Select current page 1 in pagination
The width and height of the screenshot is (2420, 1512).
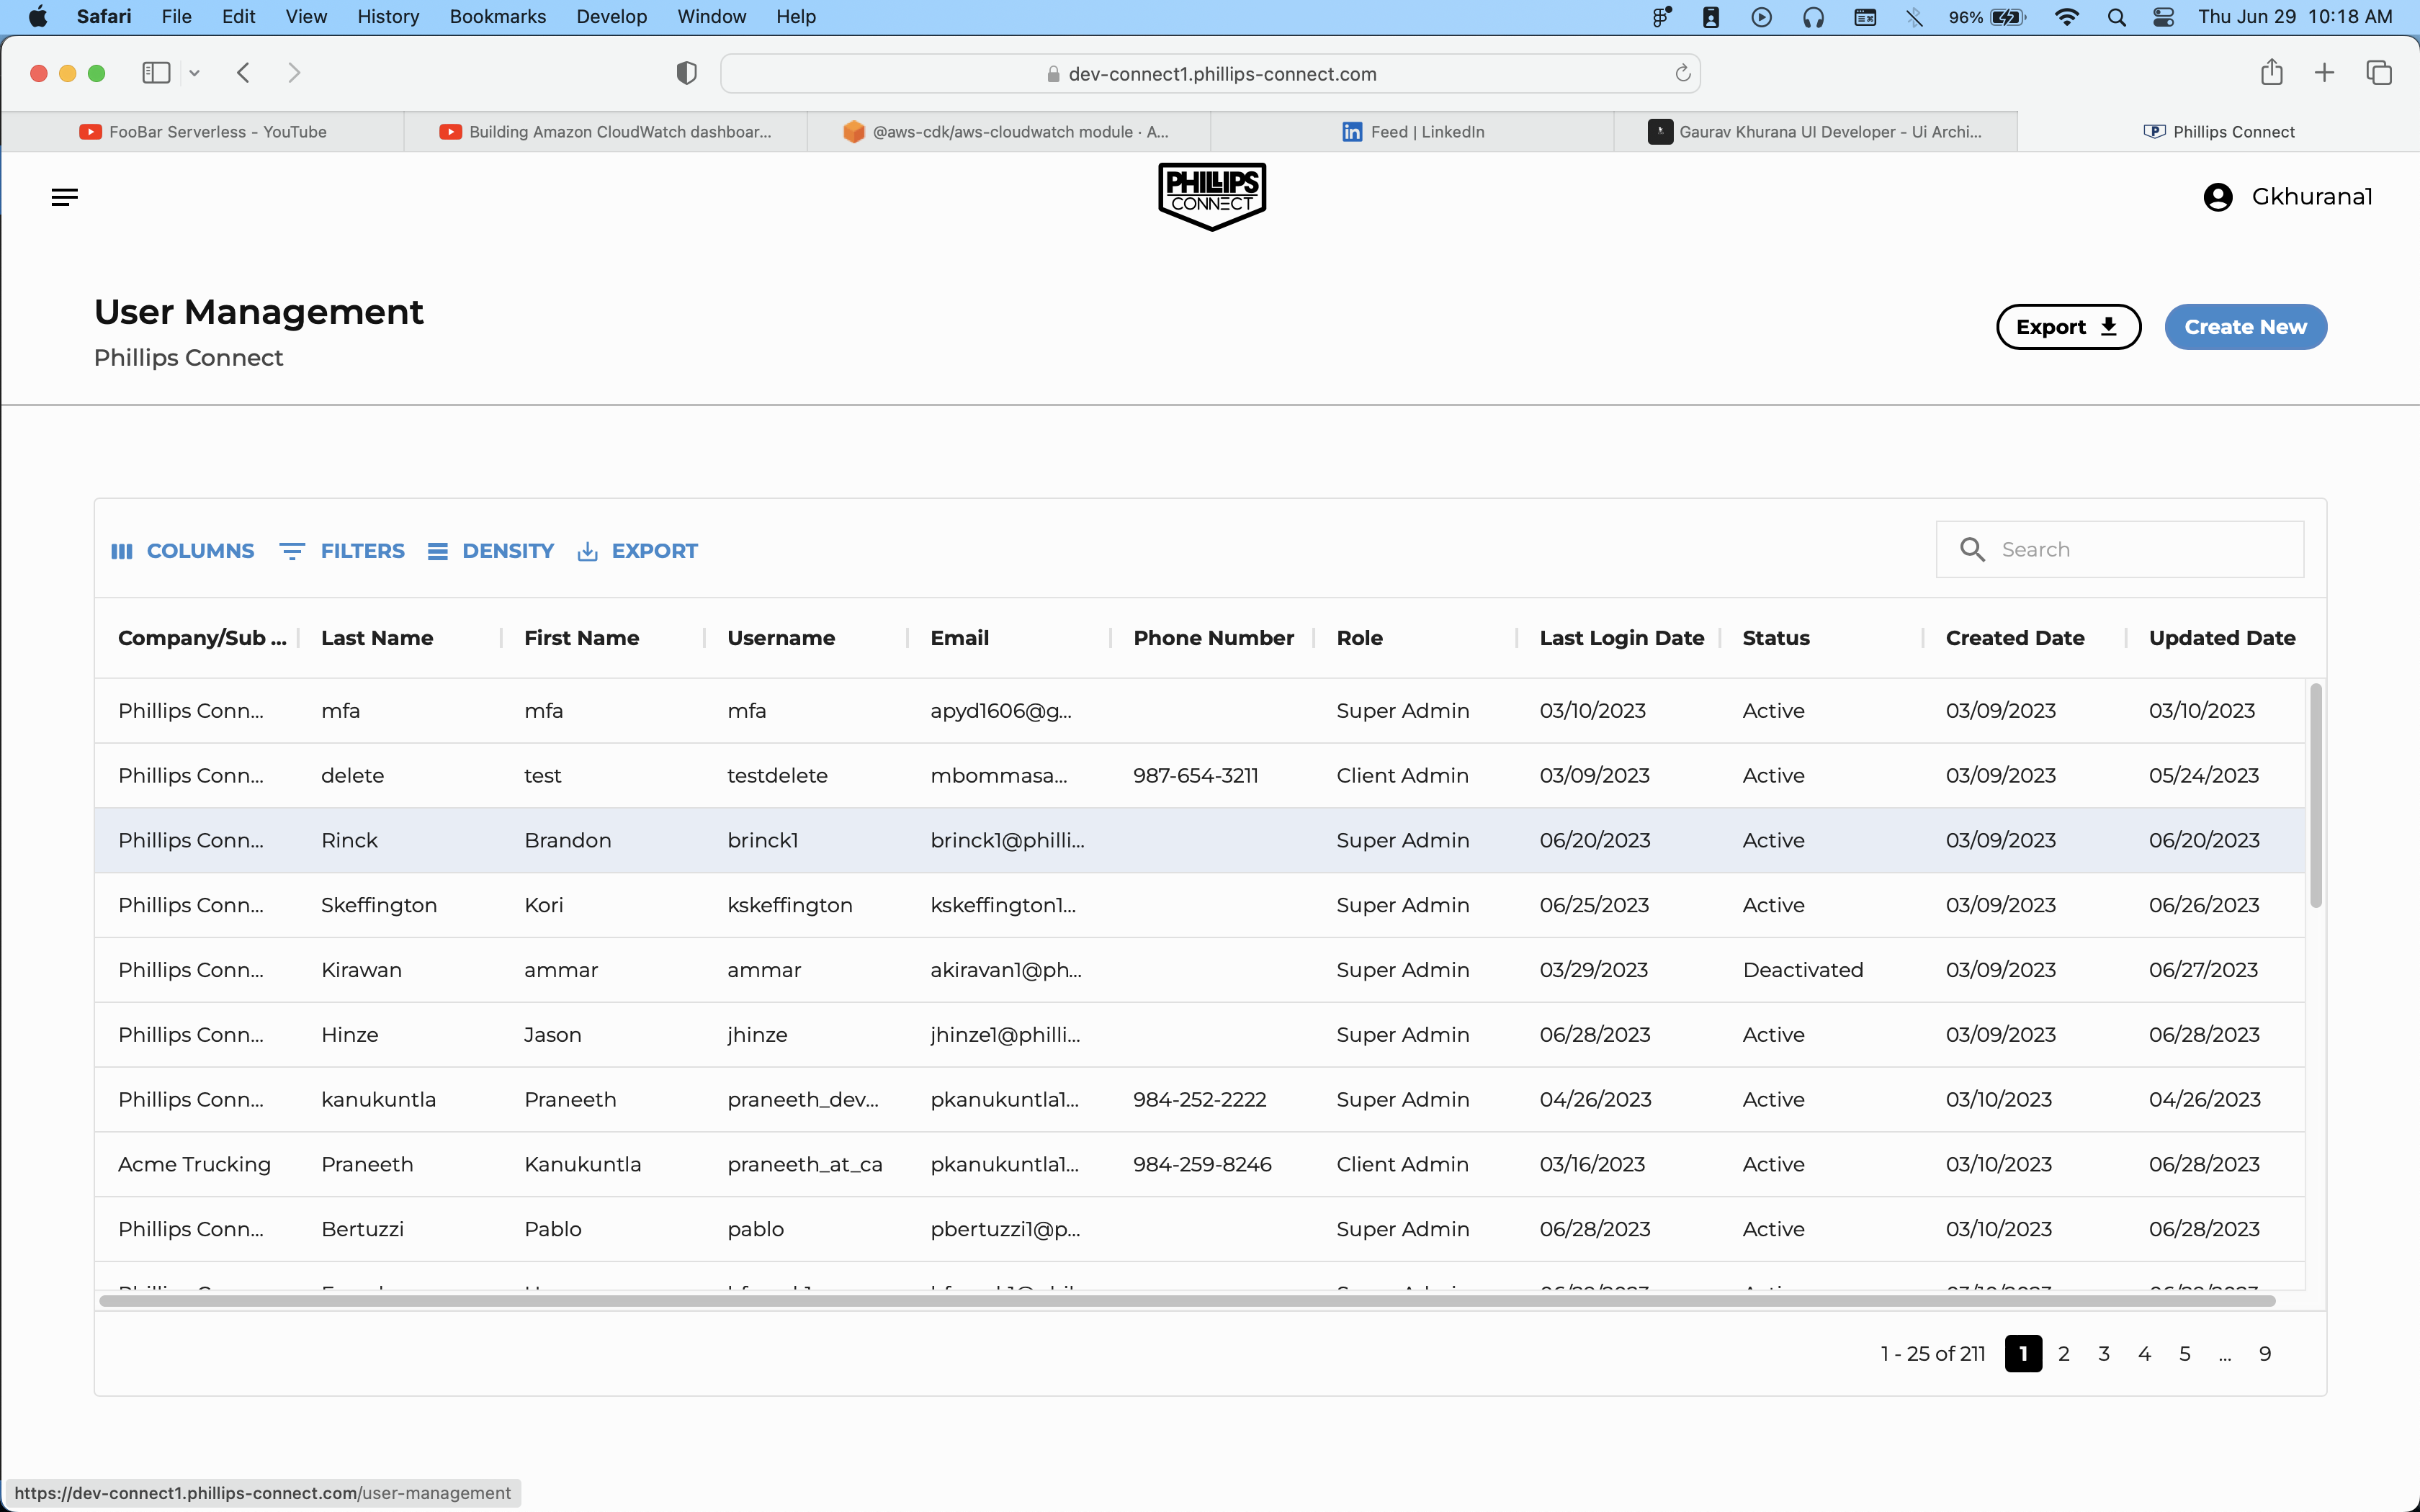[2023, 1354]
